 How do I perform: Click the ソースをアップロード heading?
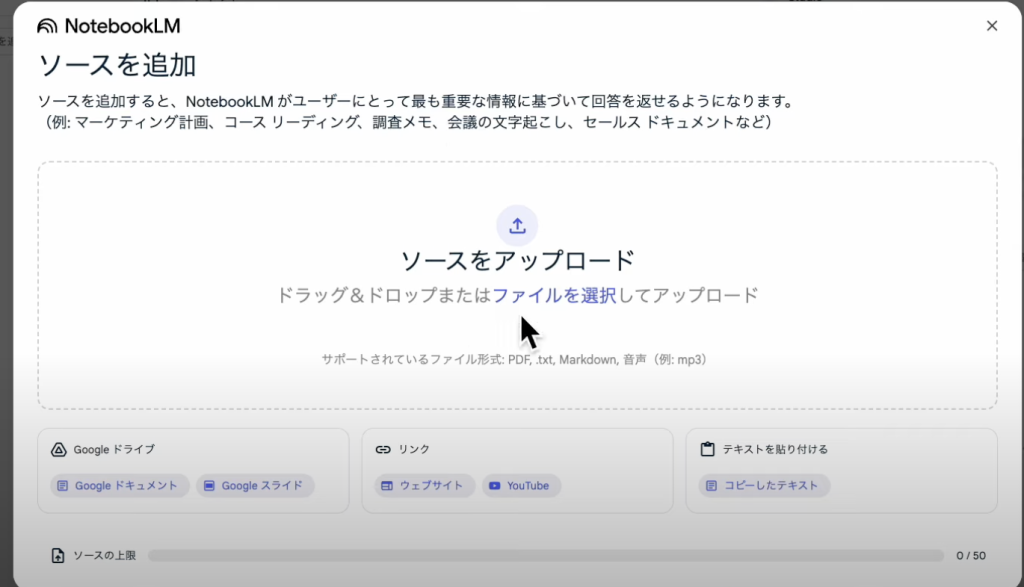517,261
